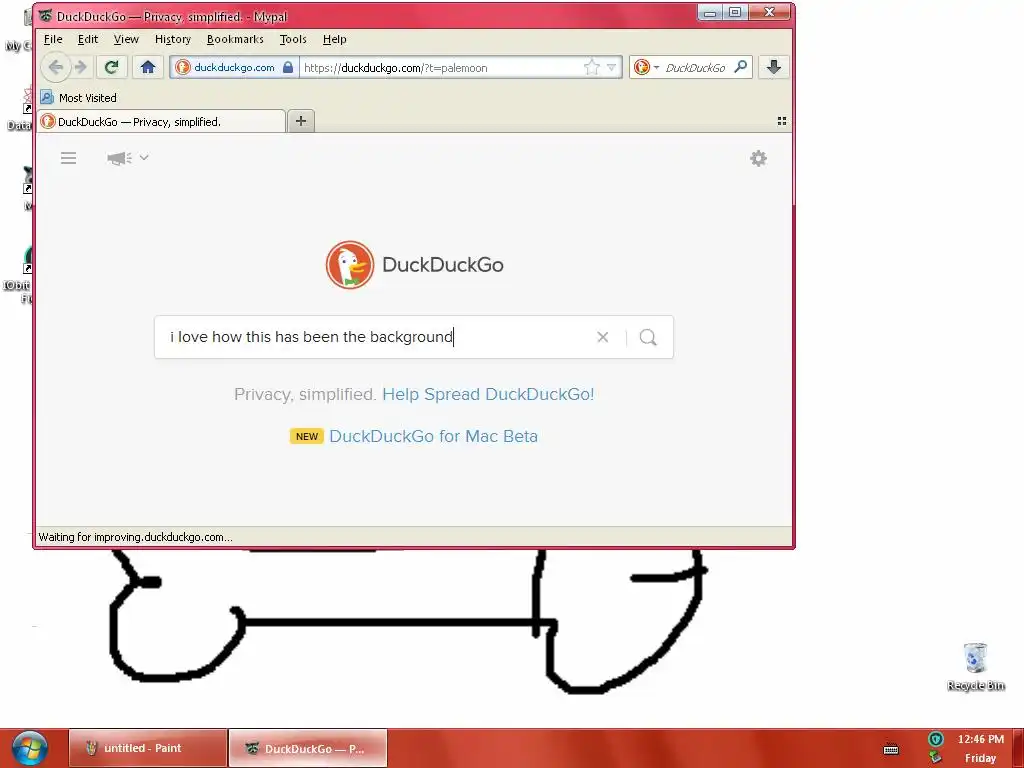Click magnifier in browser toolbar search box

click(741, 67)
